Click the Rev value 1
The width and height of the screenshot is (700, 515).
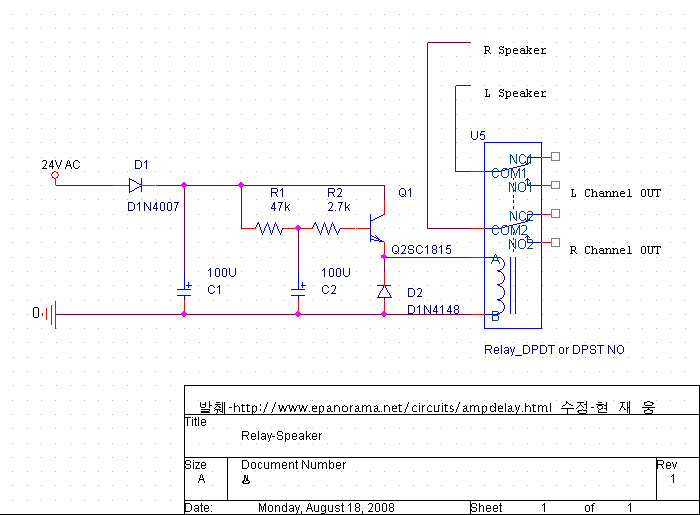673,479
